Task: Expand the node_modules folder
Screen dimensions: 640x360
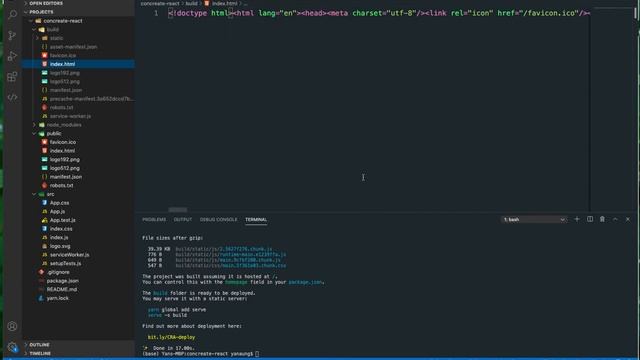Action: [x=64, y=125]
